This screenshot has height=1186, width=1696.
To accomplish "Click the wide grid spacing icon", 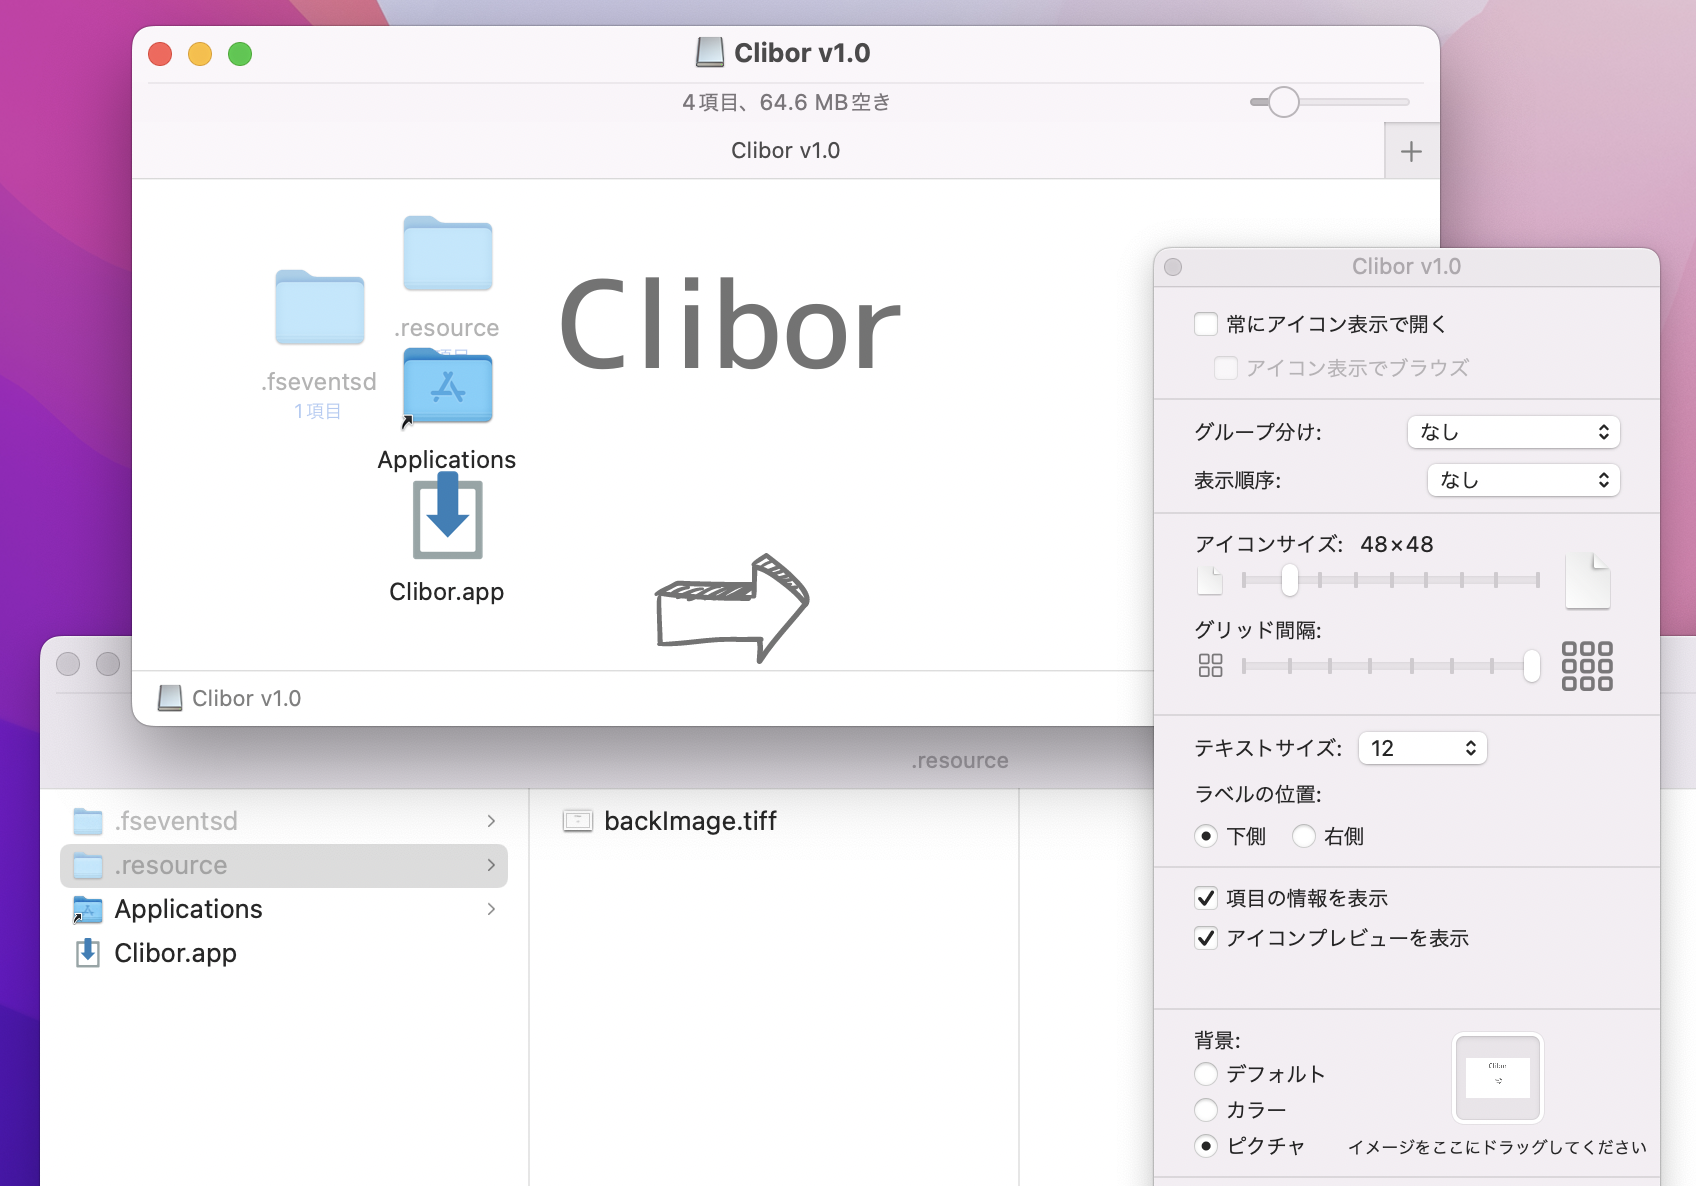I will coord(1587,666).
